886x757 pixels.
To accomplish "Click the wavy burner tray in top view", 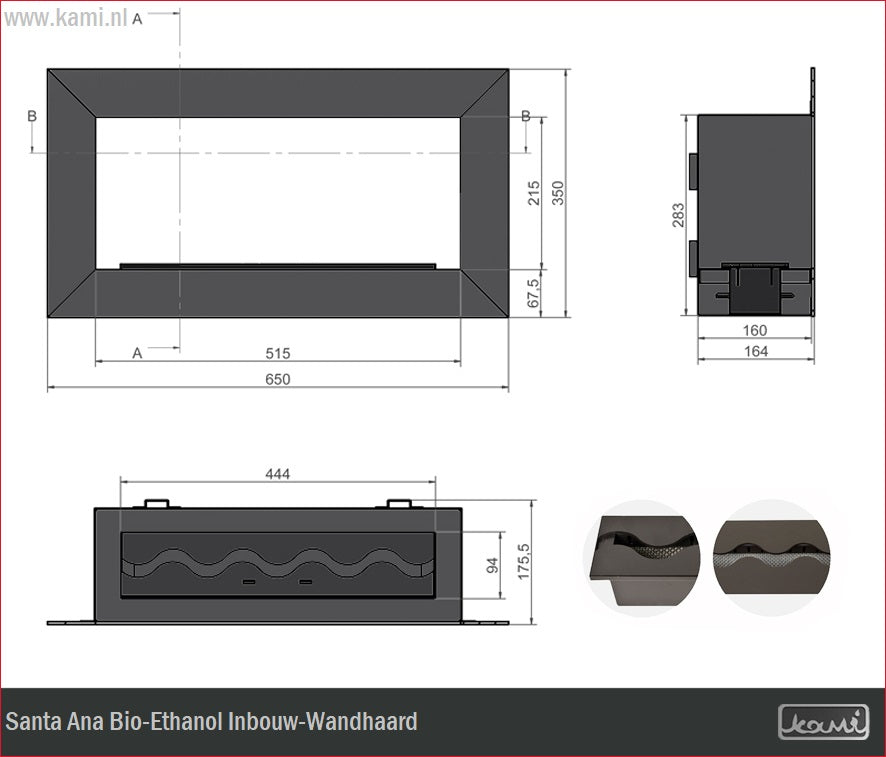I will [277, 566].
